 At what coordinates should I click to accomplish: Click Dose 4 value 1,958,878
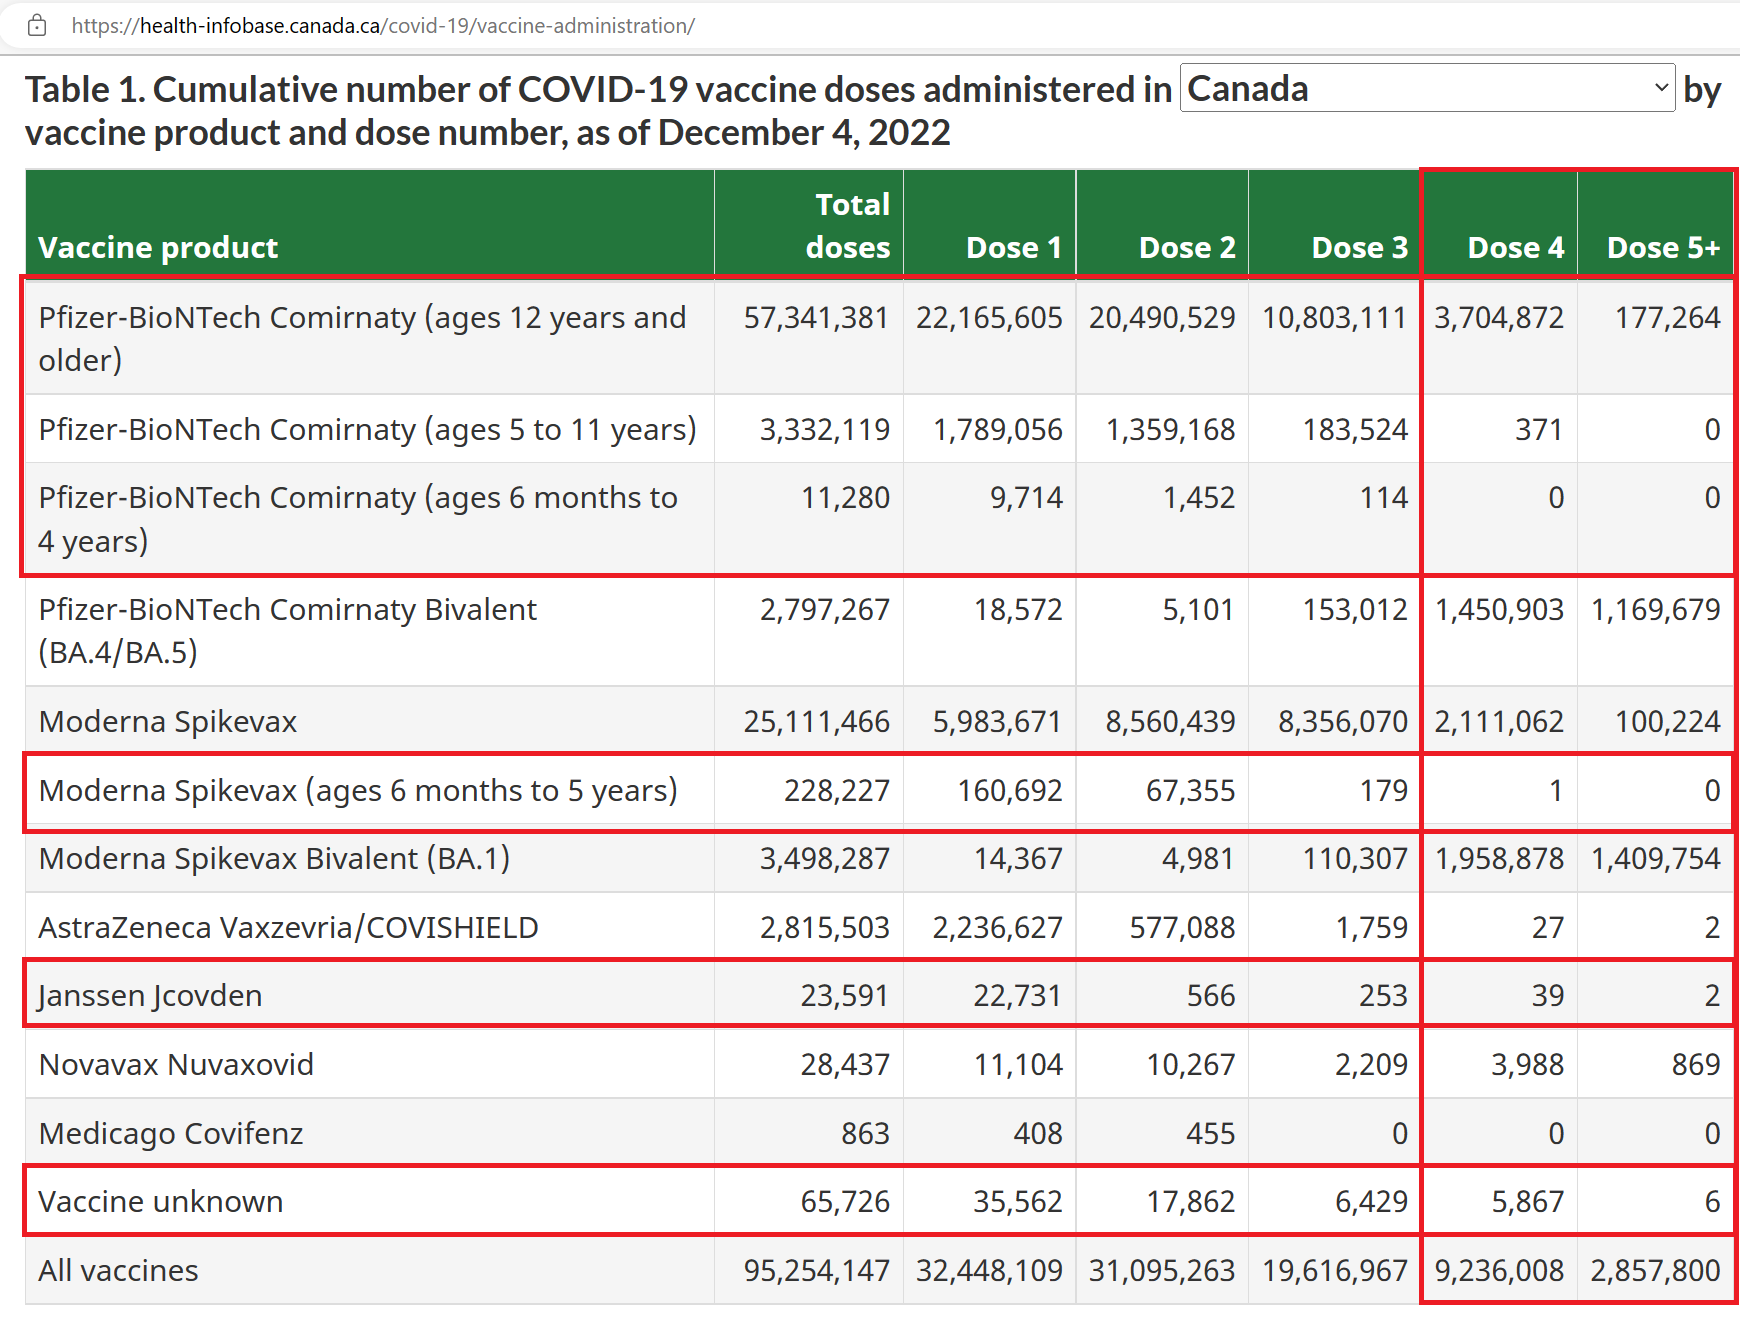tap(1500, 859)
